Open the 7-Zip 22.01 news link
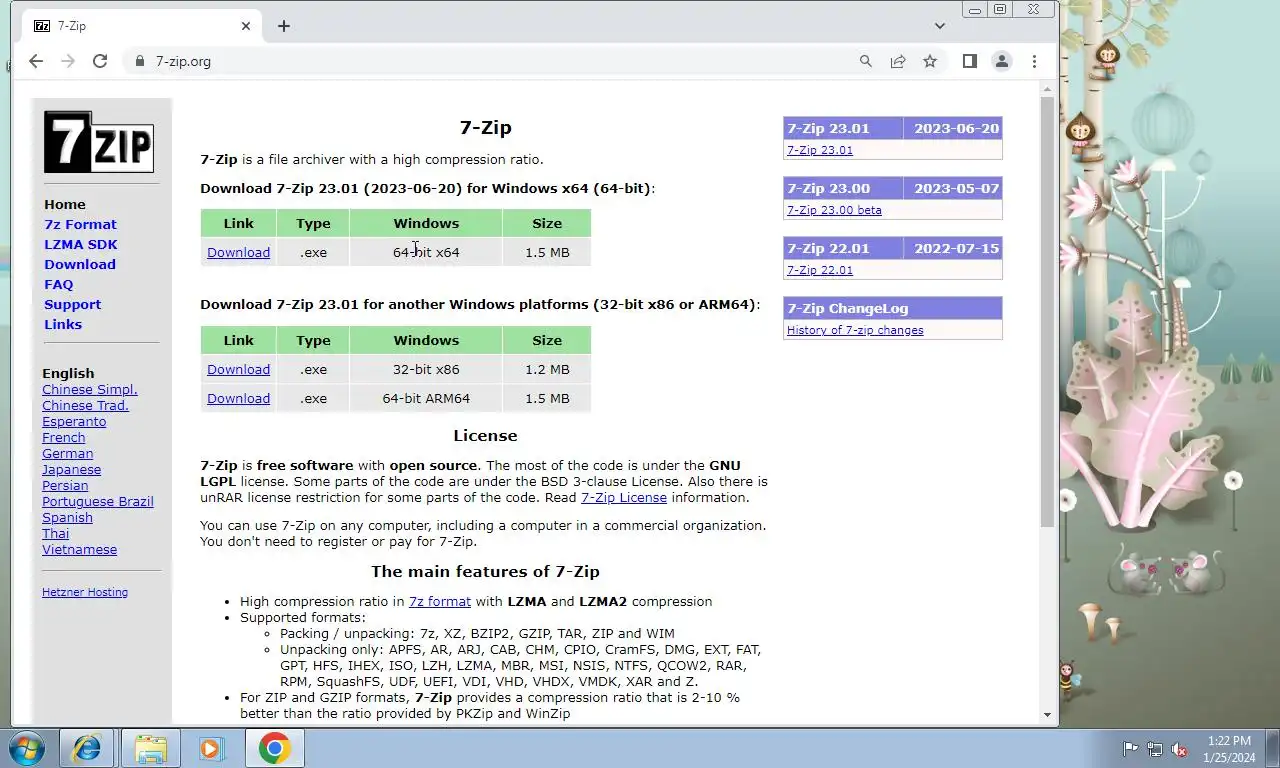The image size is (1280, 768). coord(820,270)
